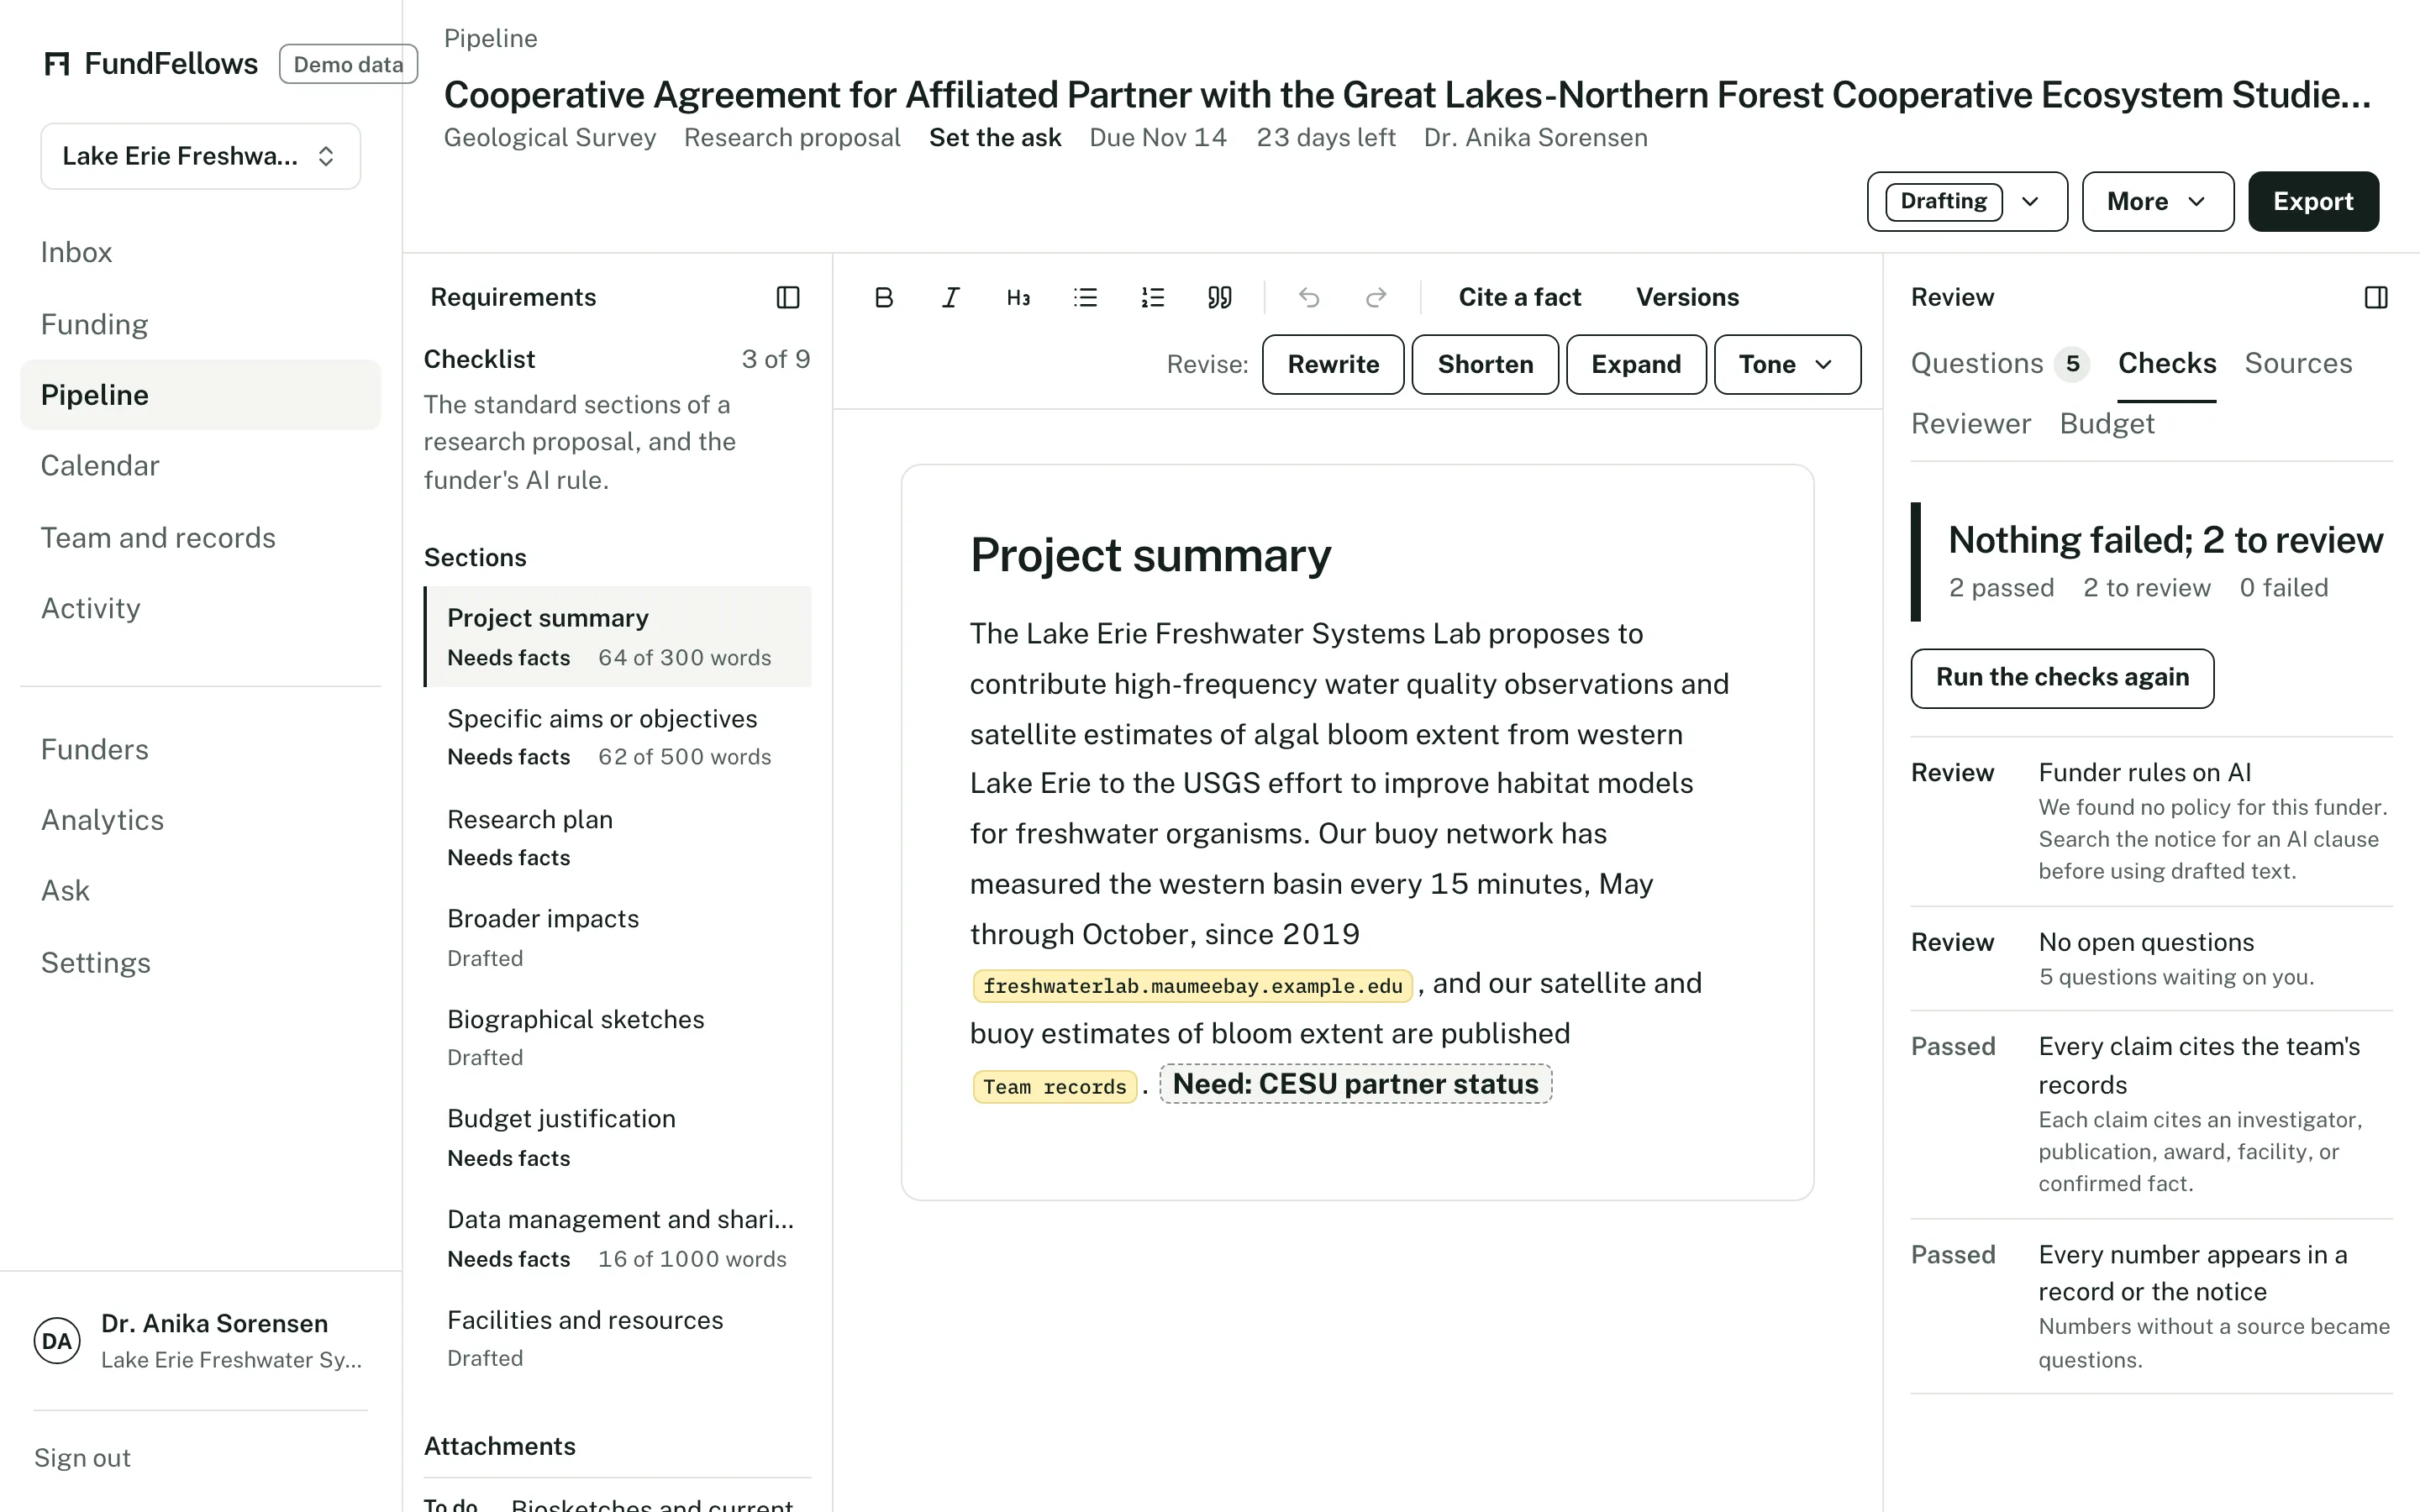The height and width of the screenshot is (1512, 2420).
Task: Export the proposal
Action: point(2313,201)
